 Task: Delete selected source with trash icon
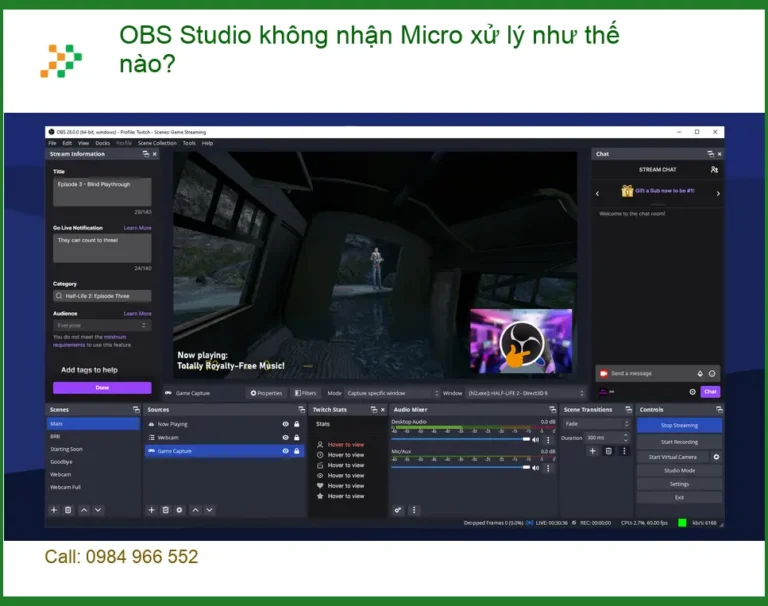click(166, 510)
